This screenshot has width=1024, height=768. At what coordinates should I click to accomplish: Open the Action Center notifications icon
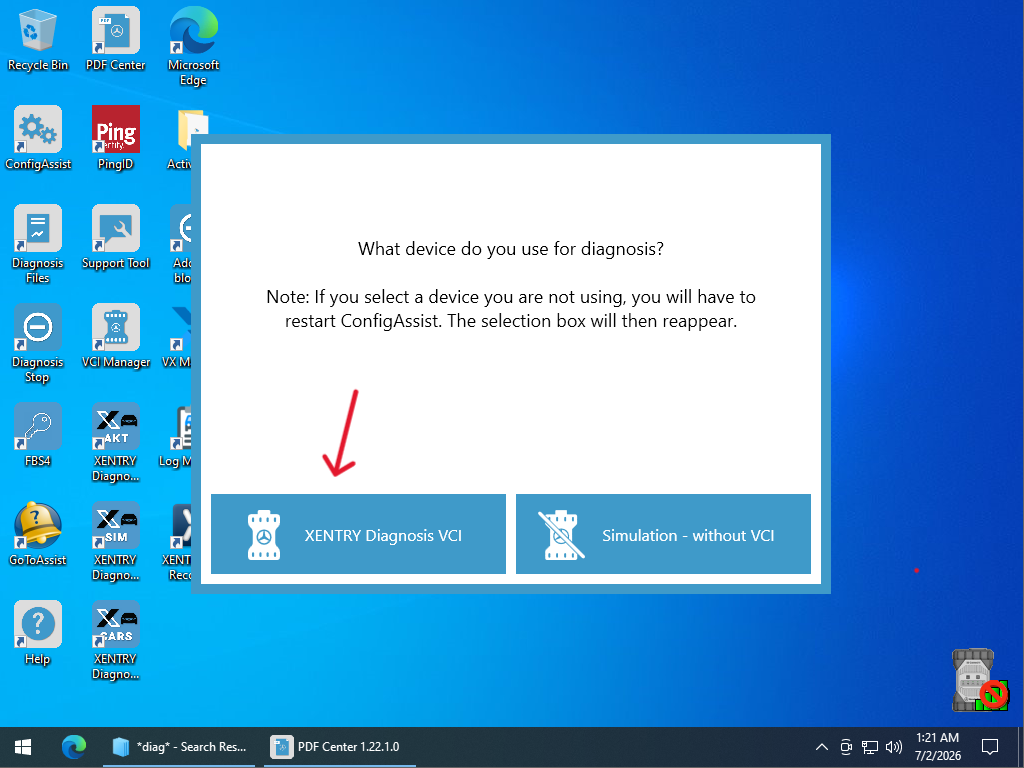pyautogui.click(x=990, y=746)
